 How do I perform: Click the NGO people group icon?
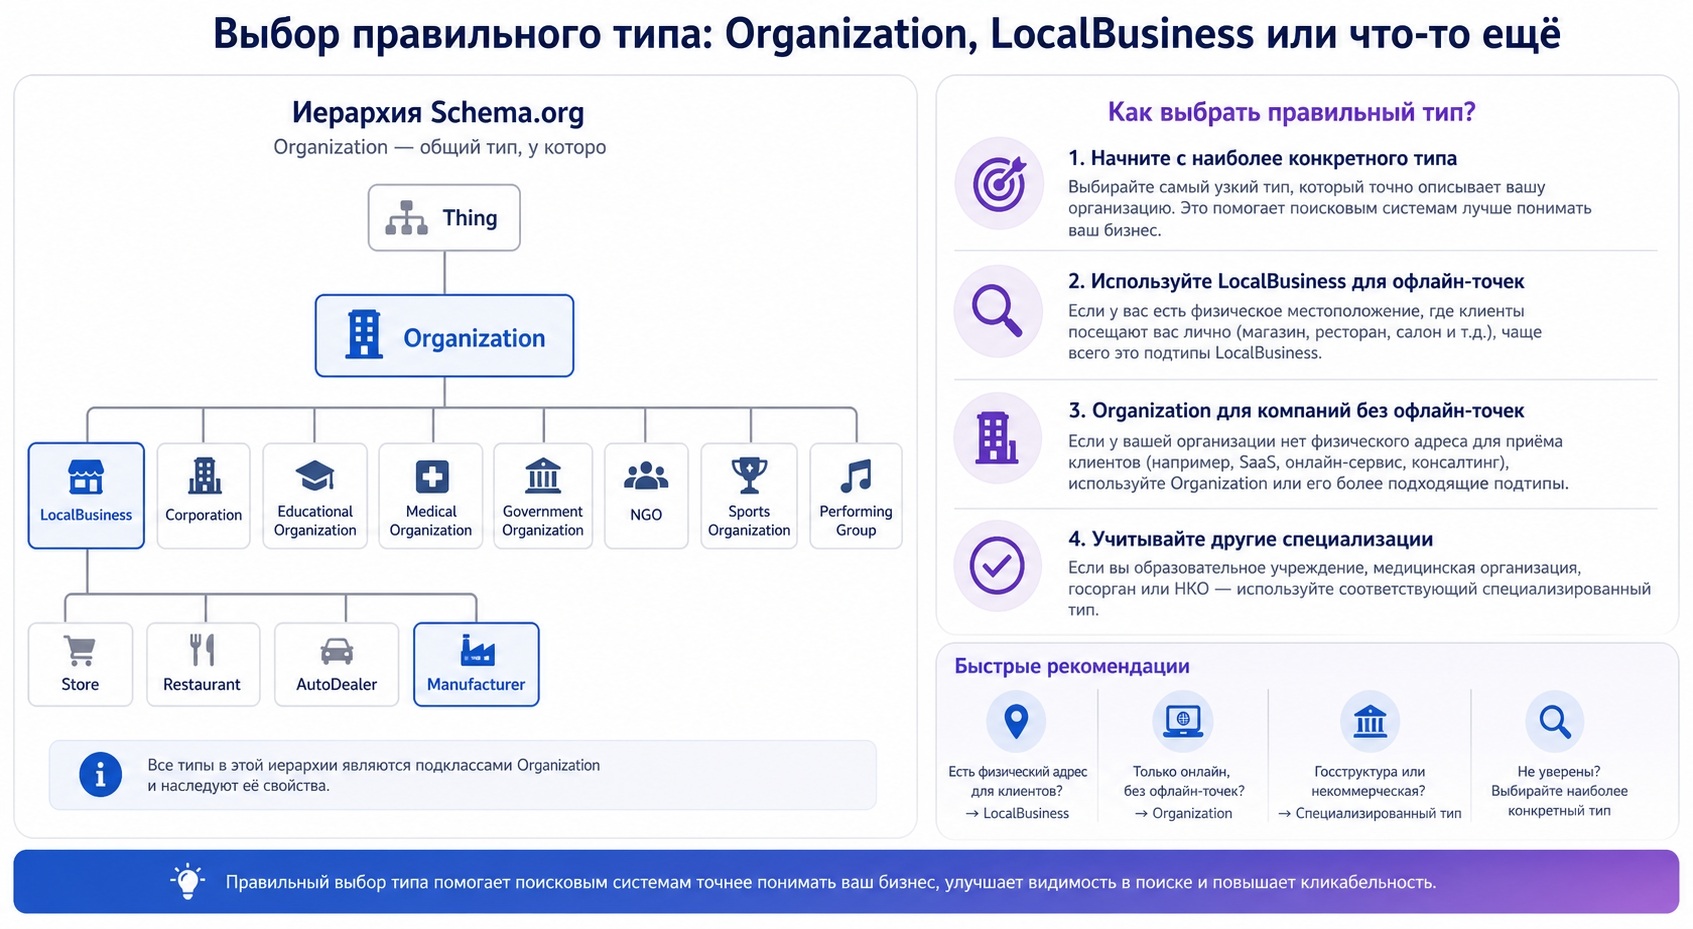(x=646, y=476)
